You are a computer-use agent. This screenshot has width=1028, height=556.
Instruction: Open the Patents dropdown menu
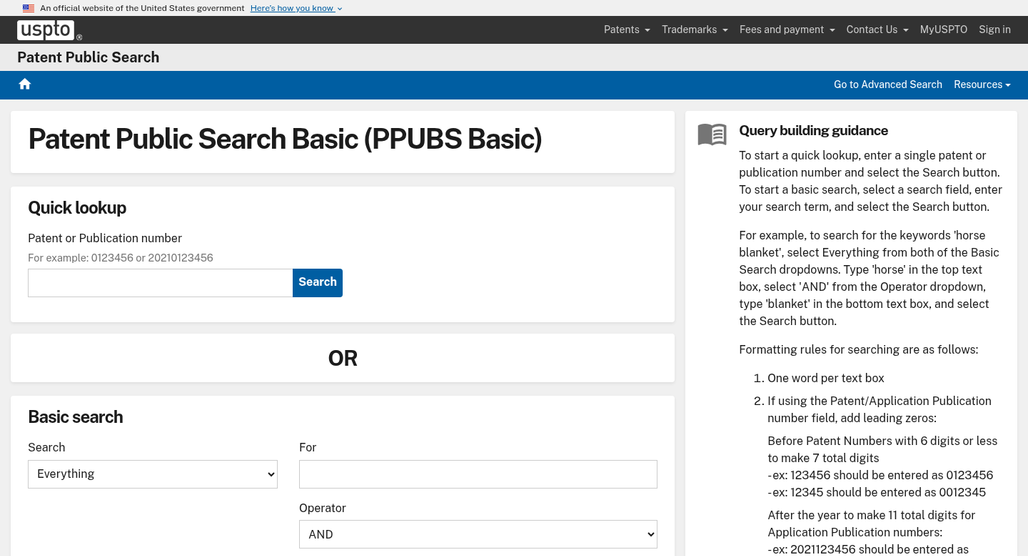tap(627, 30)
